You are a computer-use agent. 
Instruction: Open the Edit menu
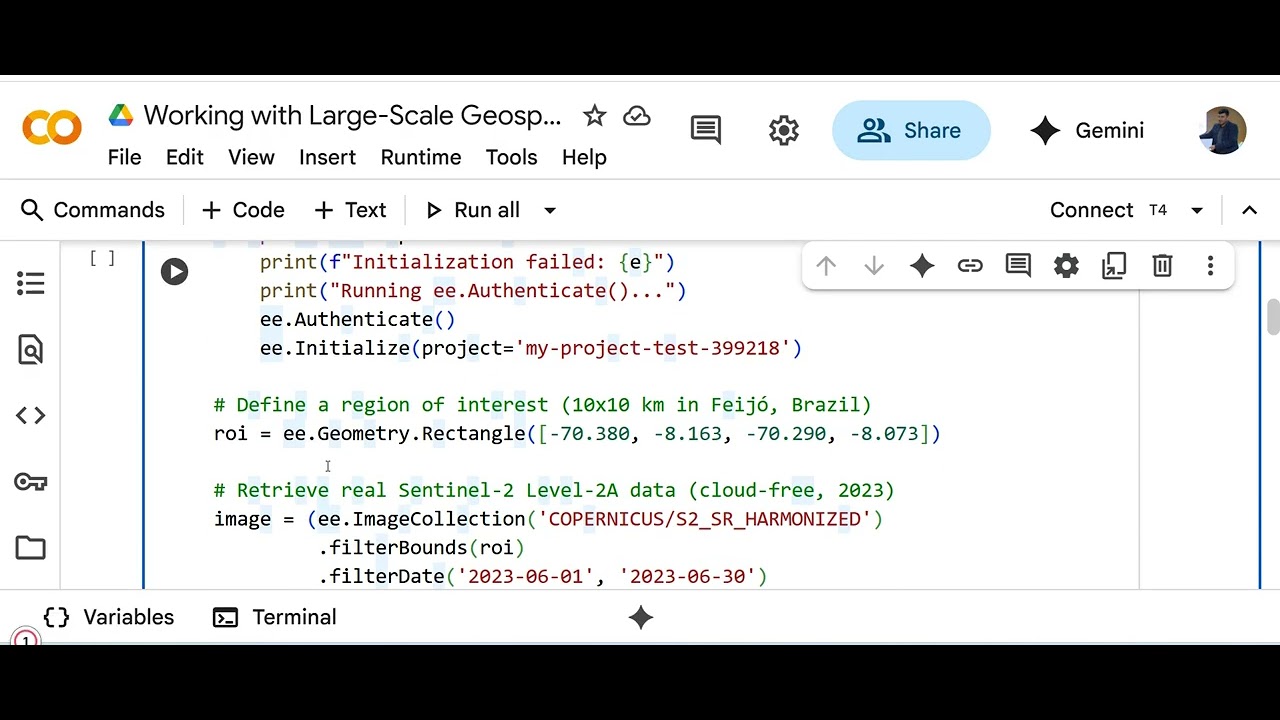coord(184,157)
